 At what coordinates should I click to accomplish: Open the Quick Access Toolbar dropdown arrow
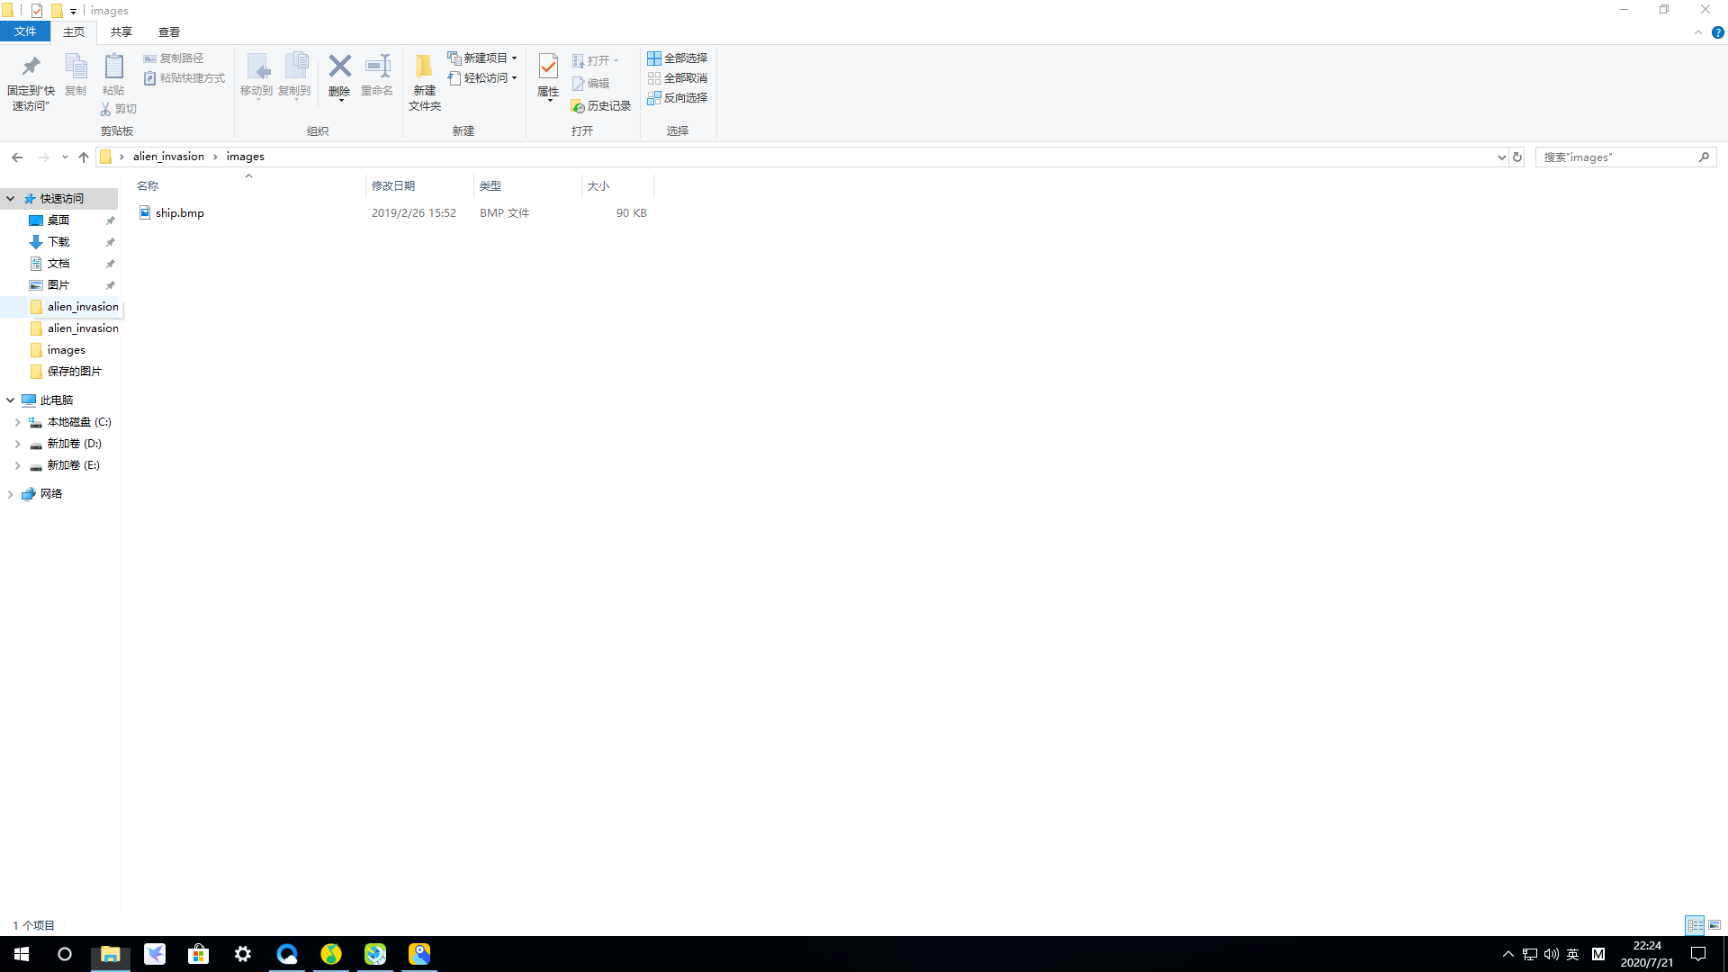point(73,11)
